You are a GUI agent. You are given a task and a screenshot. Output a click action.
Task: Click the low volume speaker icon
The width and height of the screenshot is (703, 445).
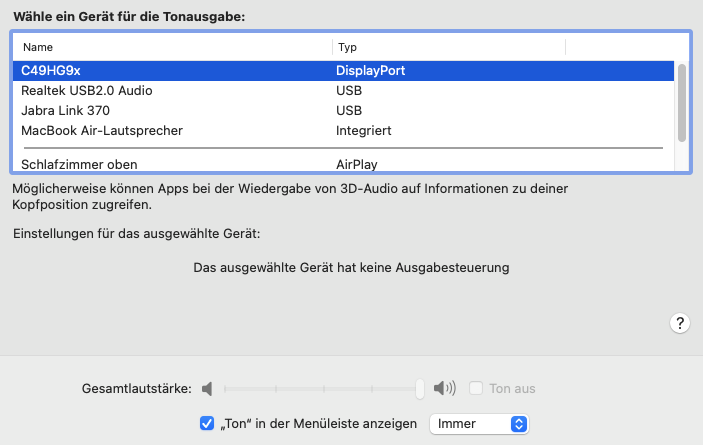pos(207,388)
